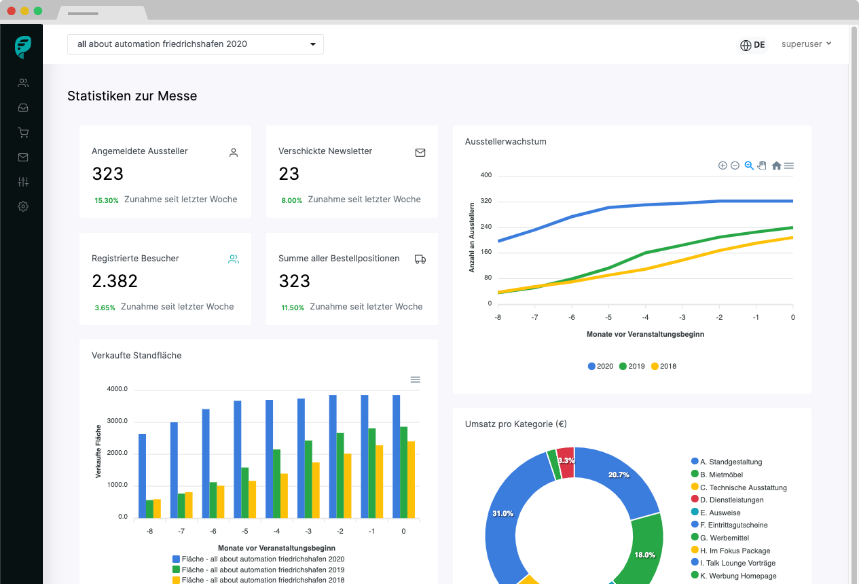This screenshot has height=584, width=859.
Task: Open Verkaufte Standfläche chart hamburger menu
Action: coord(415,380)
